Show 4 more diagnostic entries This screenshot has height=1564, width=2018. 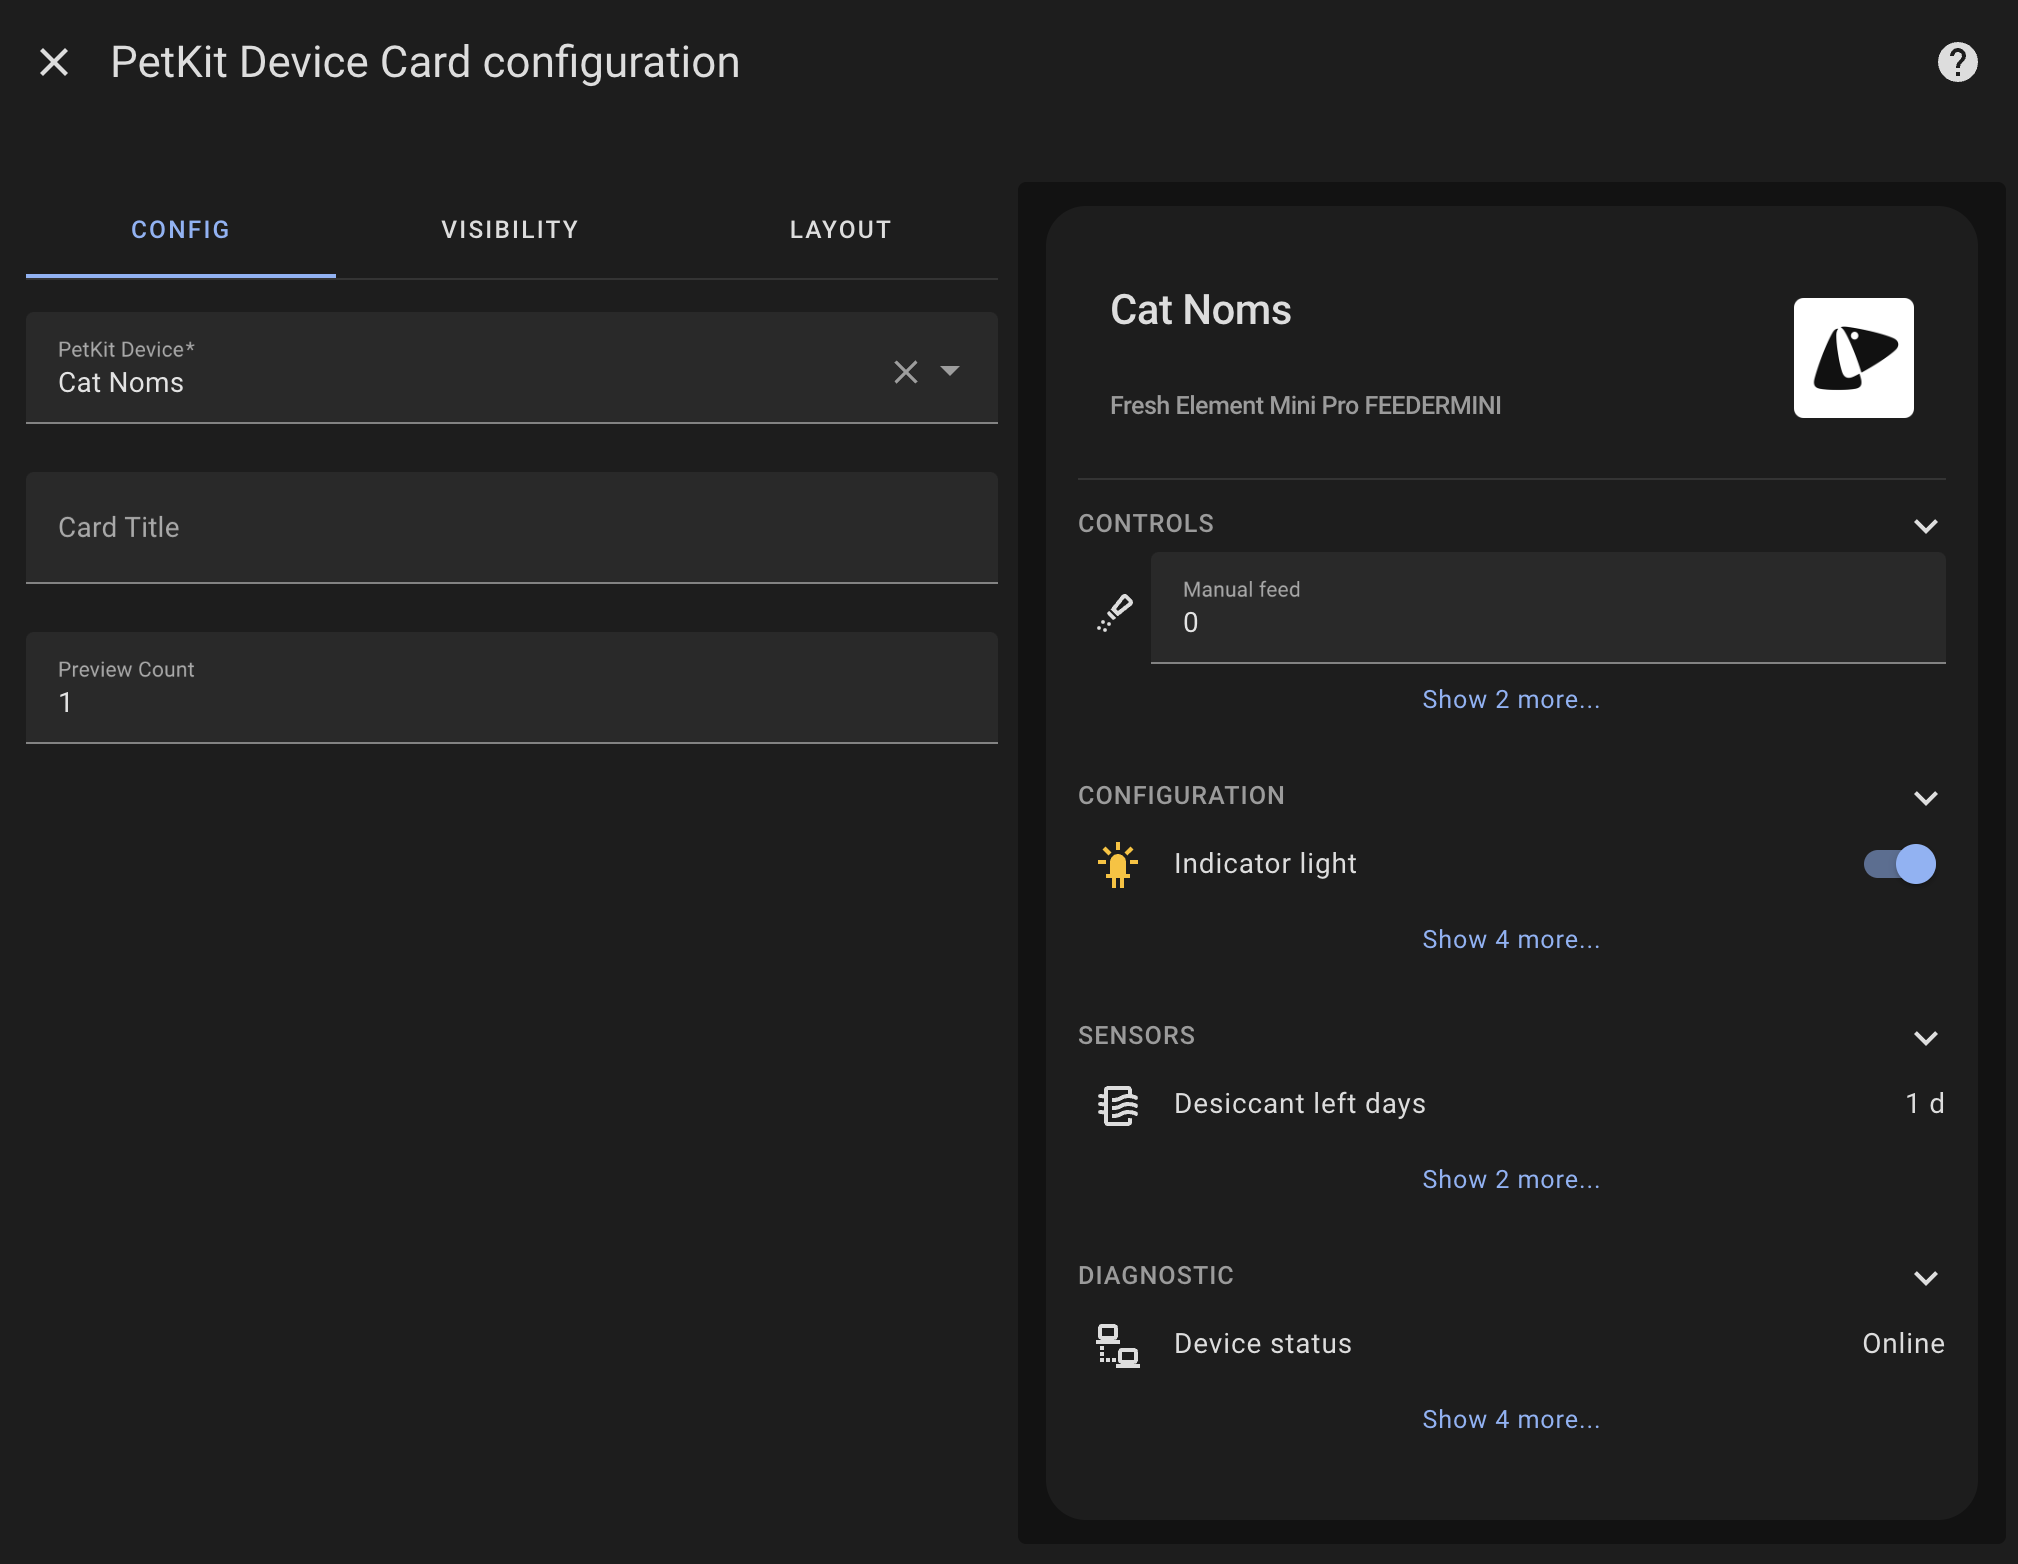[1511, 1420]
